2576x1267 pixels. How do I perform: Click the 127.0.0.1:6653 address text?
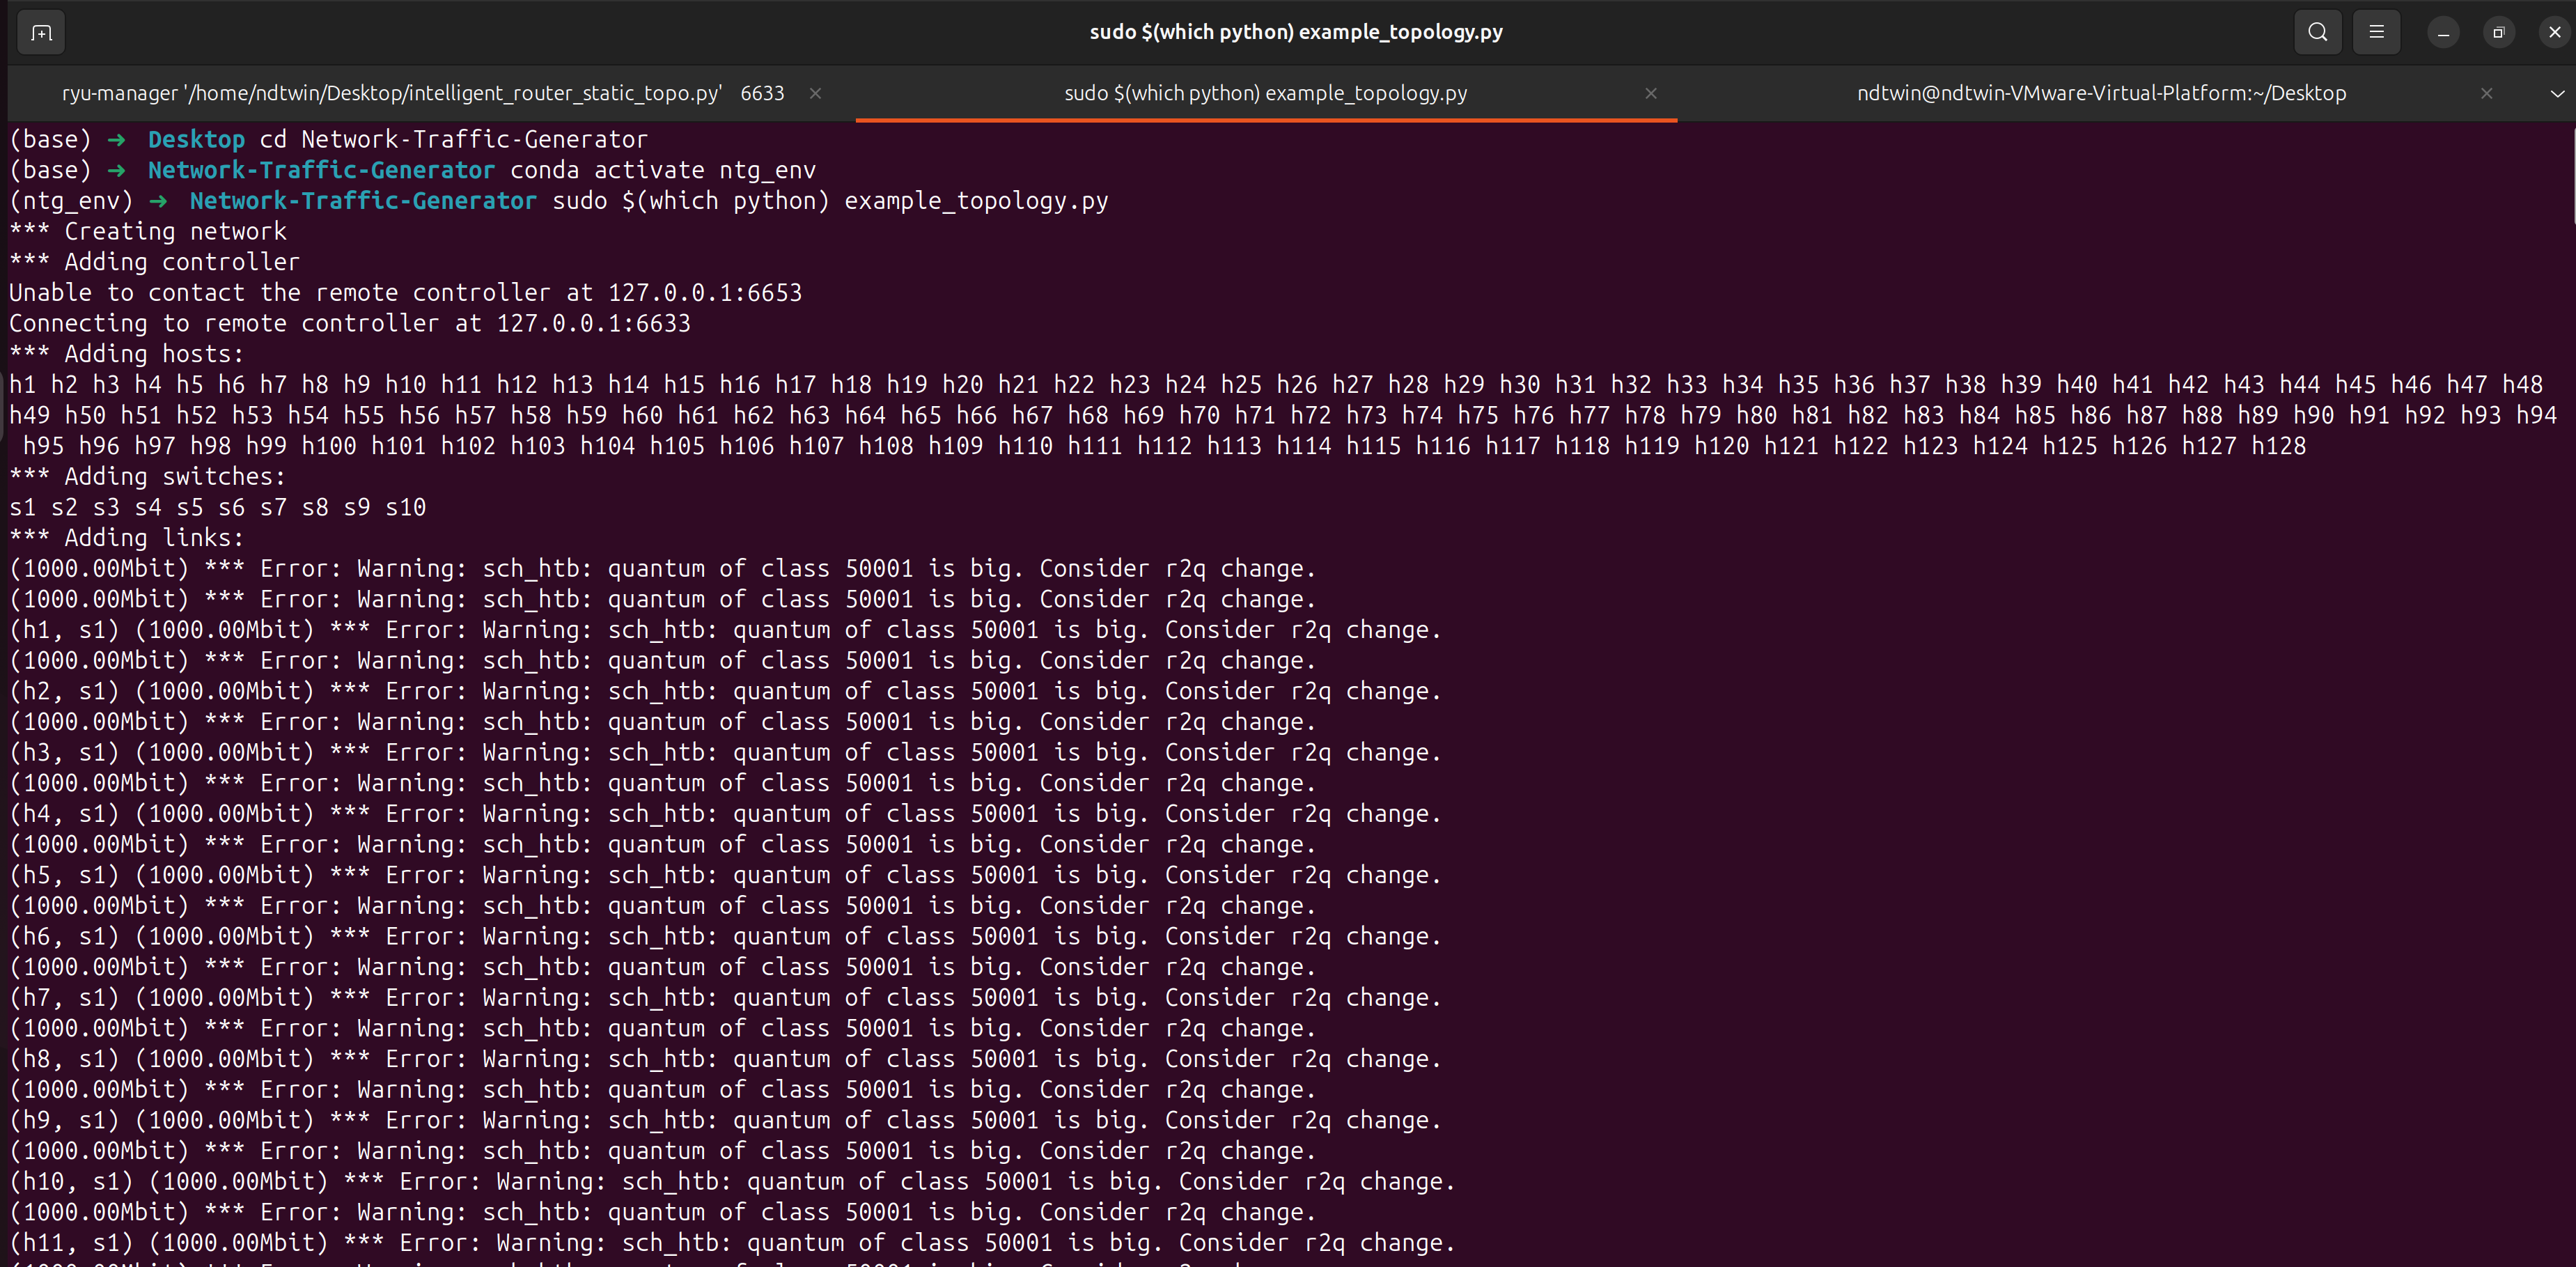tap(704, 293)
